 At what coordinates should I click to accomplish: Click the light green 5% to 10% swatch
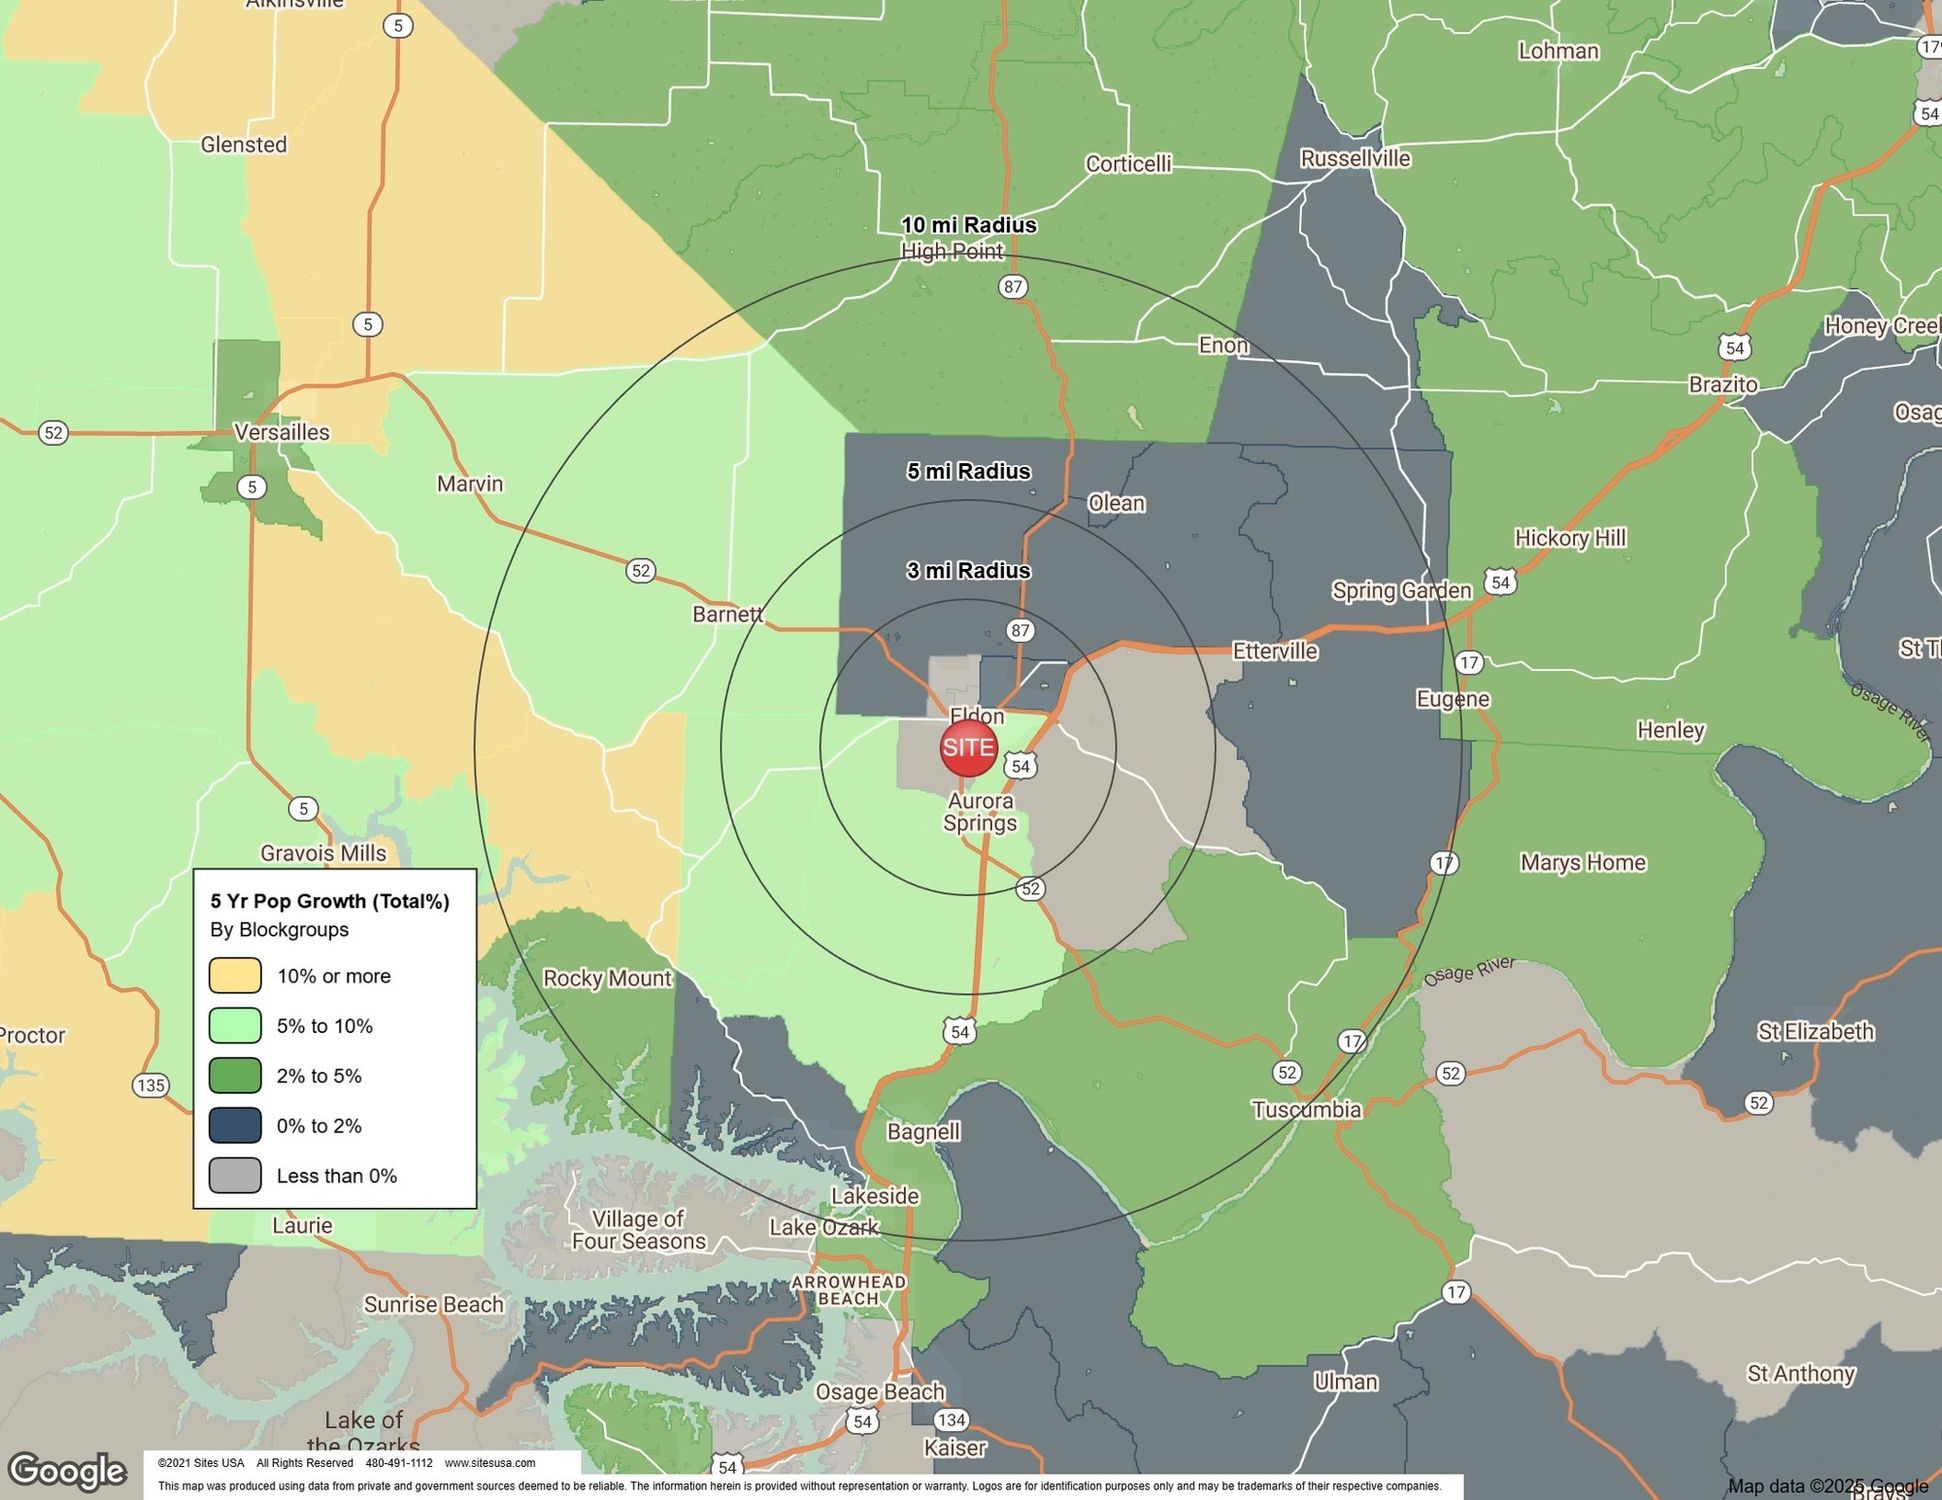point(235,1025)
